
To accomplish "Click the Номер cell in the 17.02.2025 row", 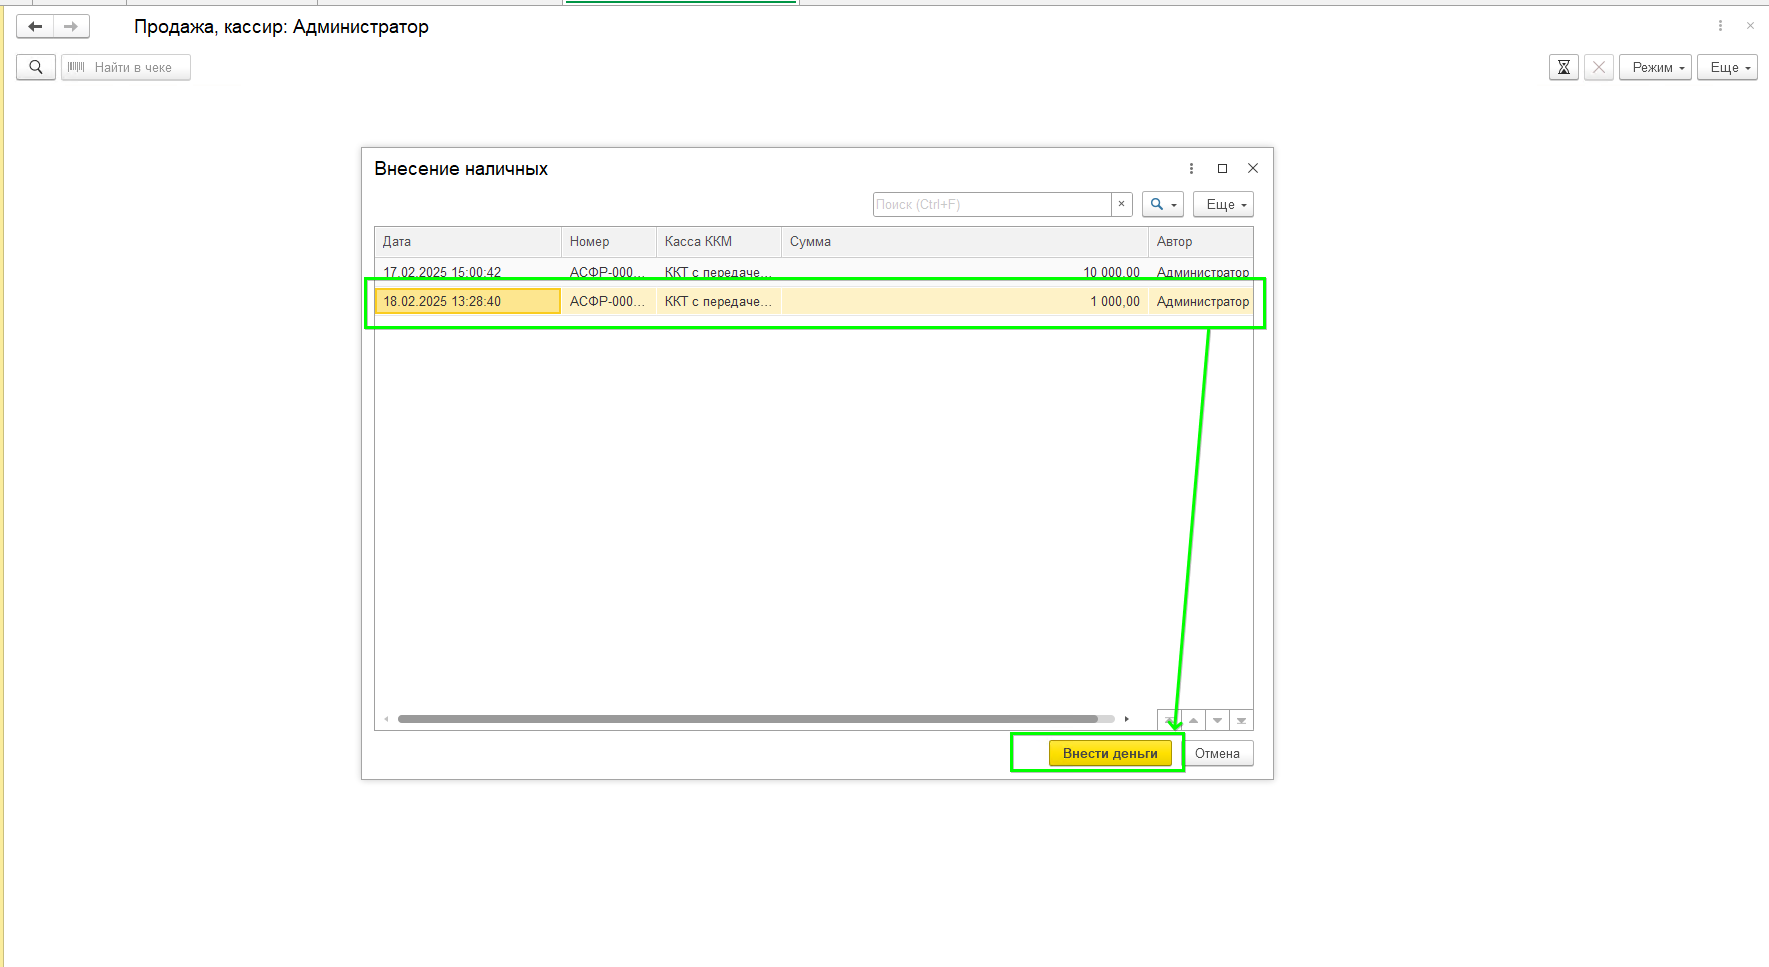I will pos(609,272).
